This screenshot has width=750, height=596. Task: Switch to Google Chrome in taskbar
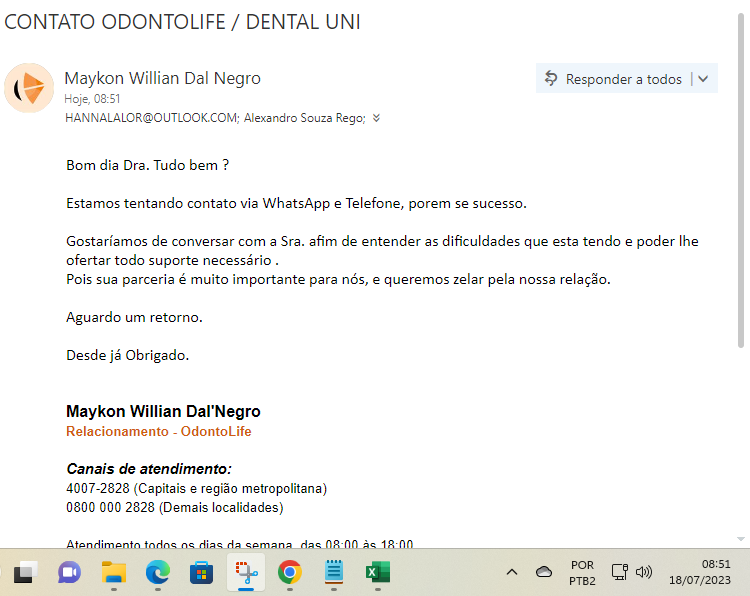pyautogui.click(x=290, y=572)
